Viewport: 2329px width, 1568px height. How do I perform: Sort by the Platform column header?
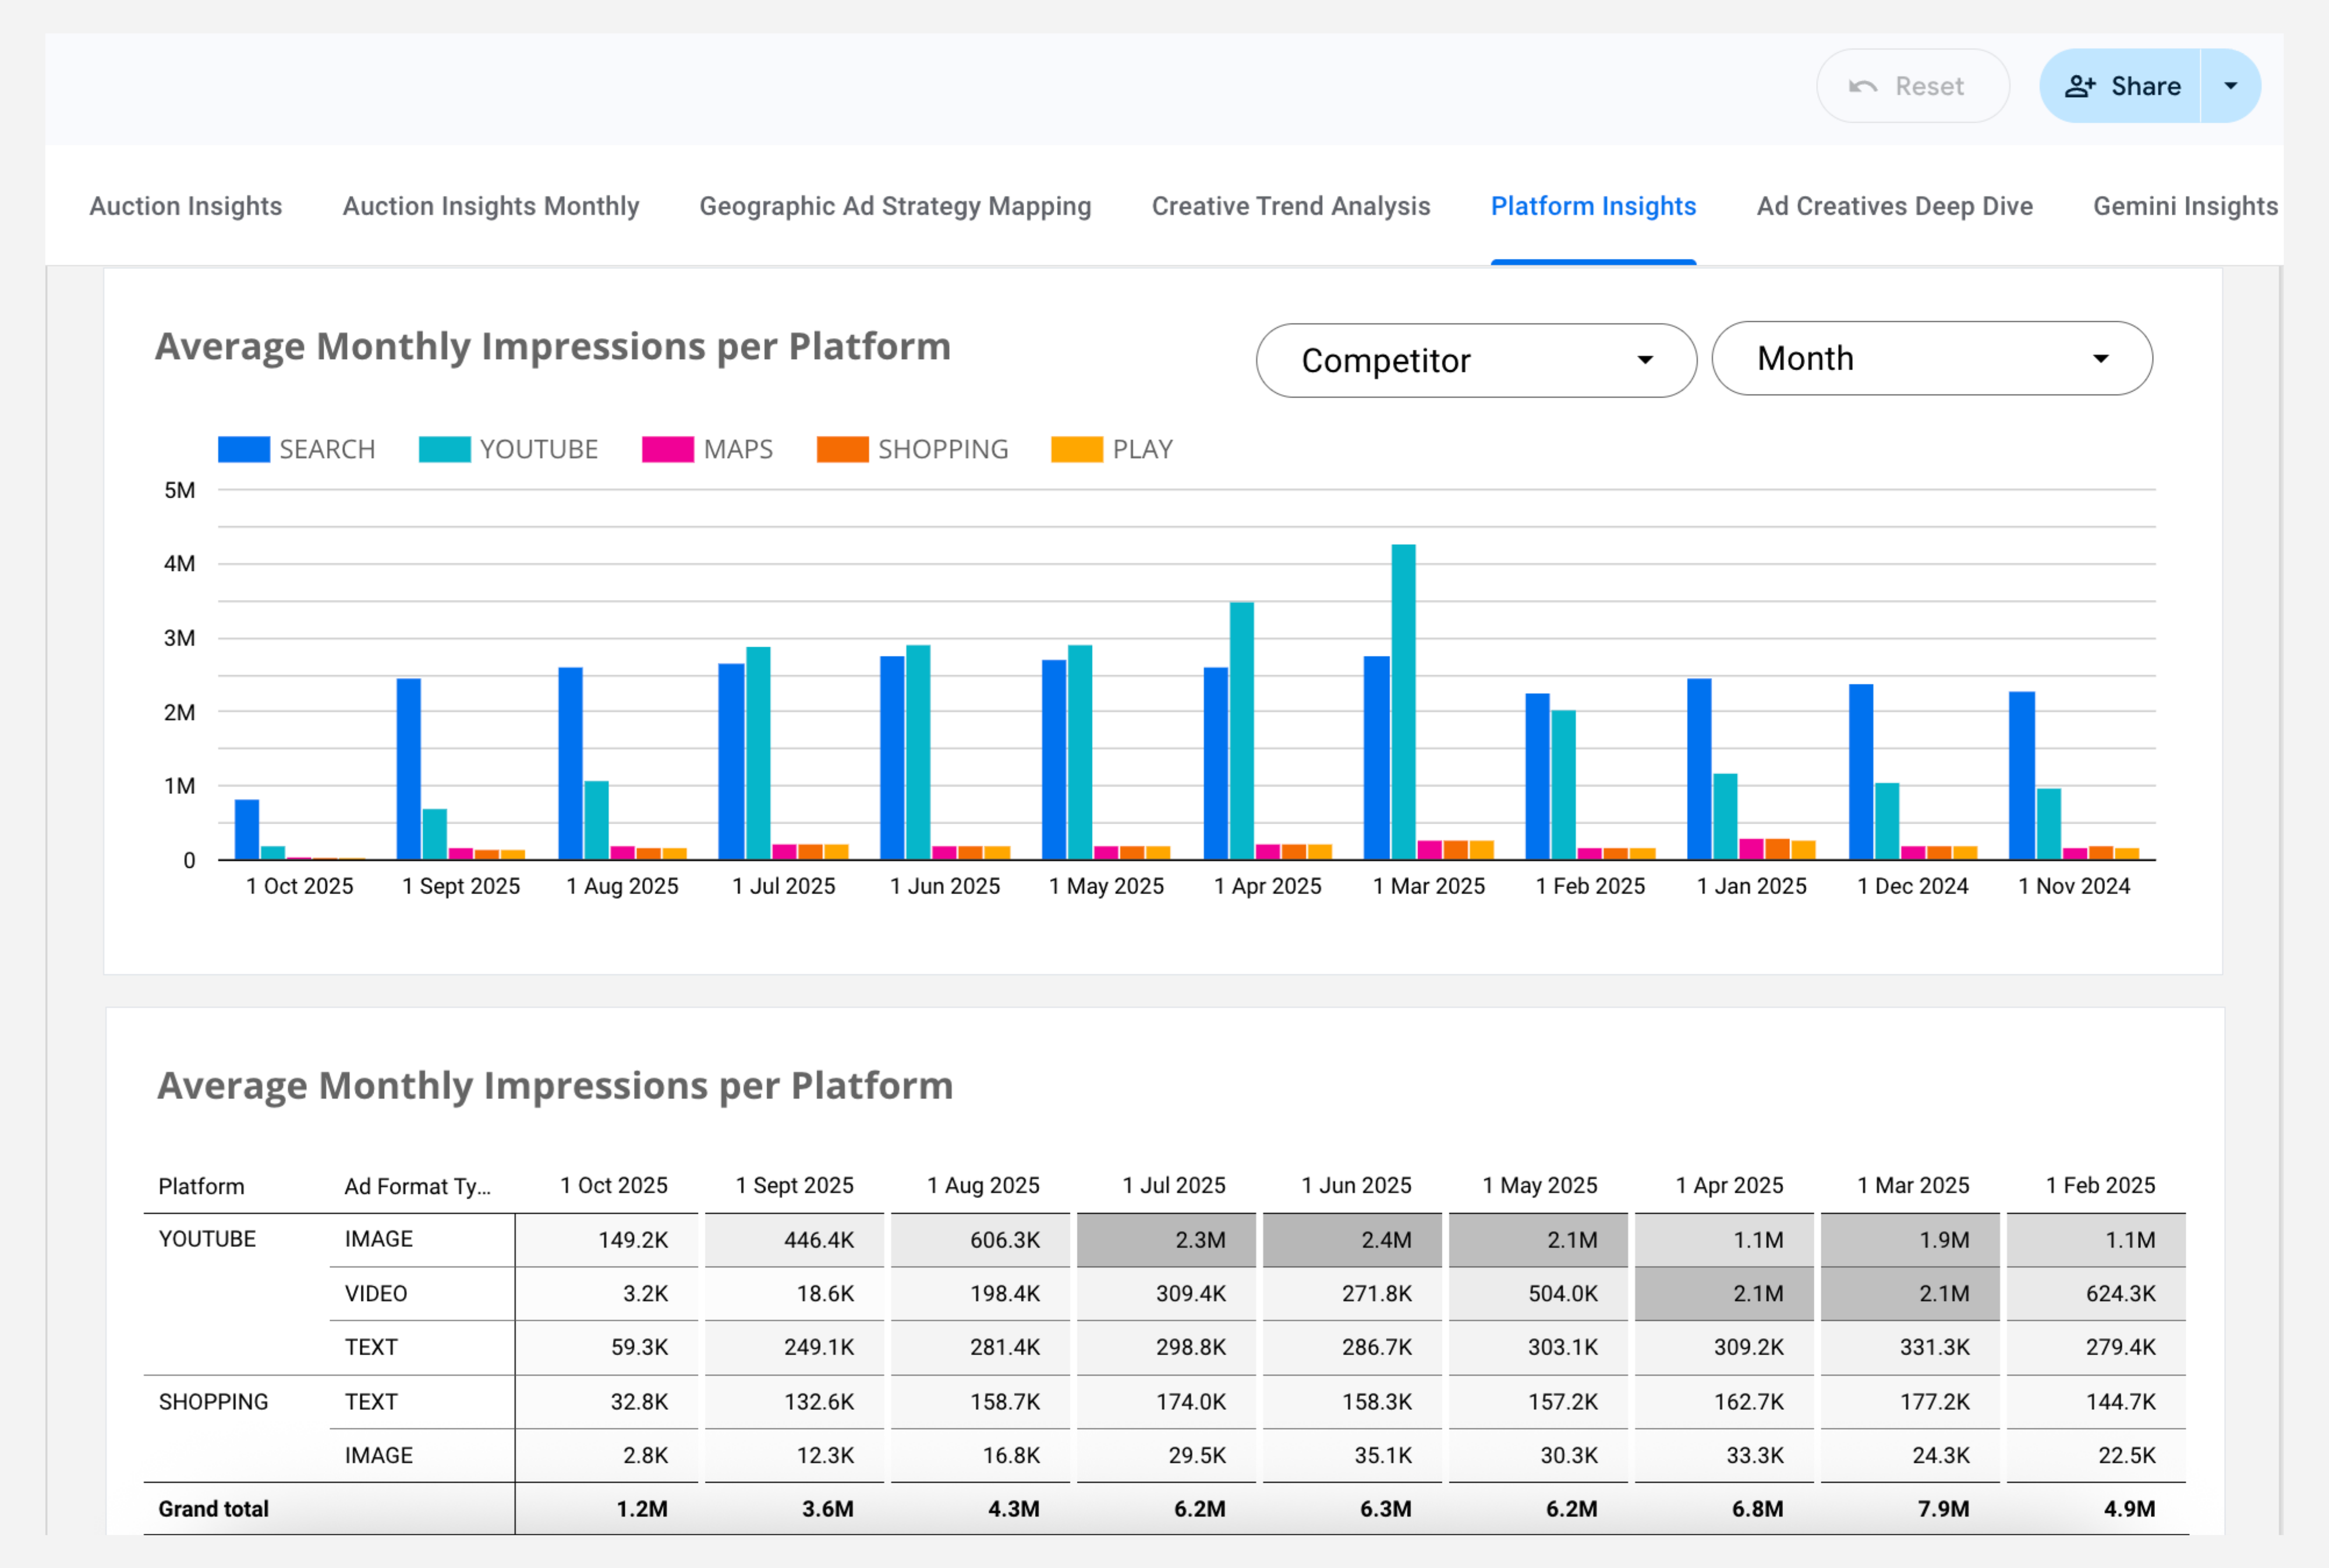tap(201, 1186)
